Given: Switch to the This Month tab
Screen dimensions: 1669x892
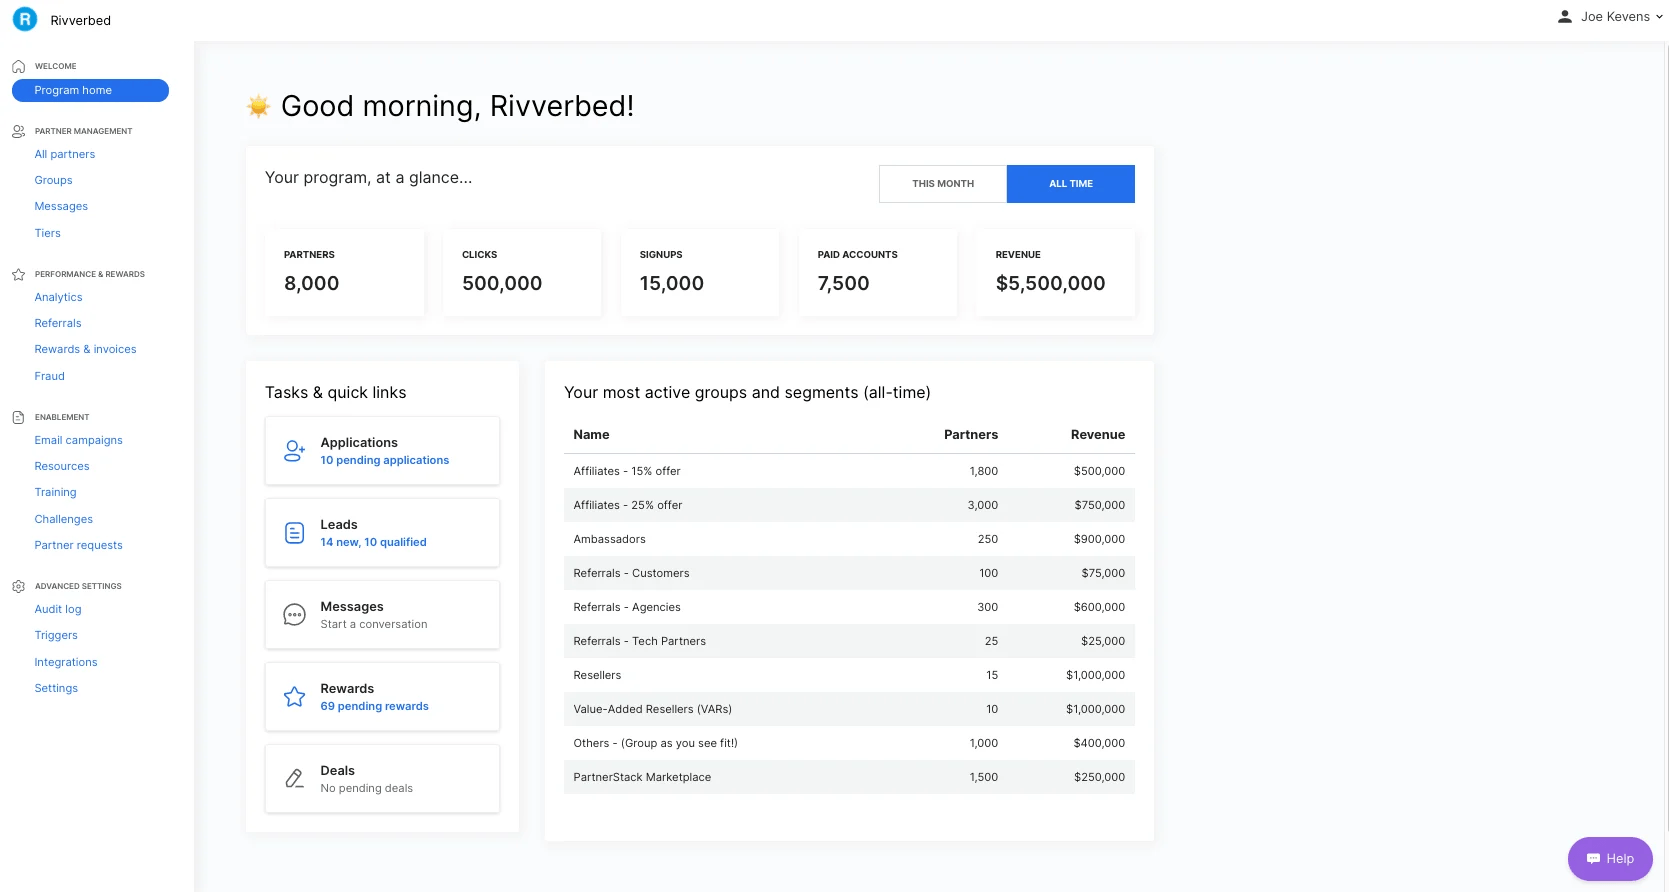Looking at the screenshot, I should click(x=943, y=184).
